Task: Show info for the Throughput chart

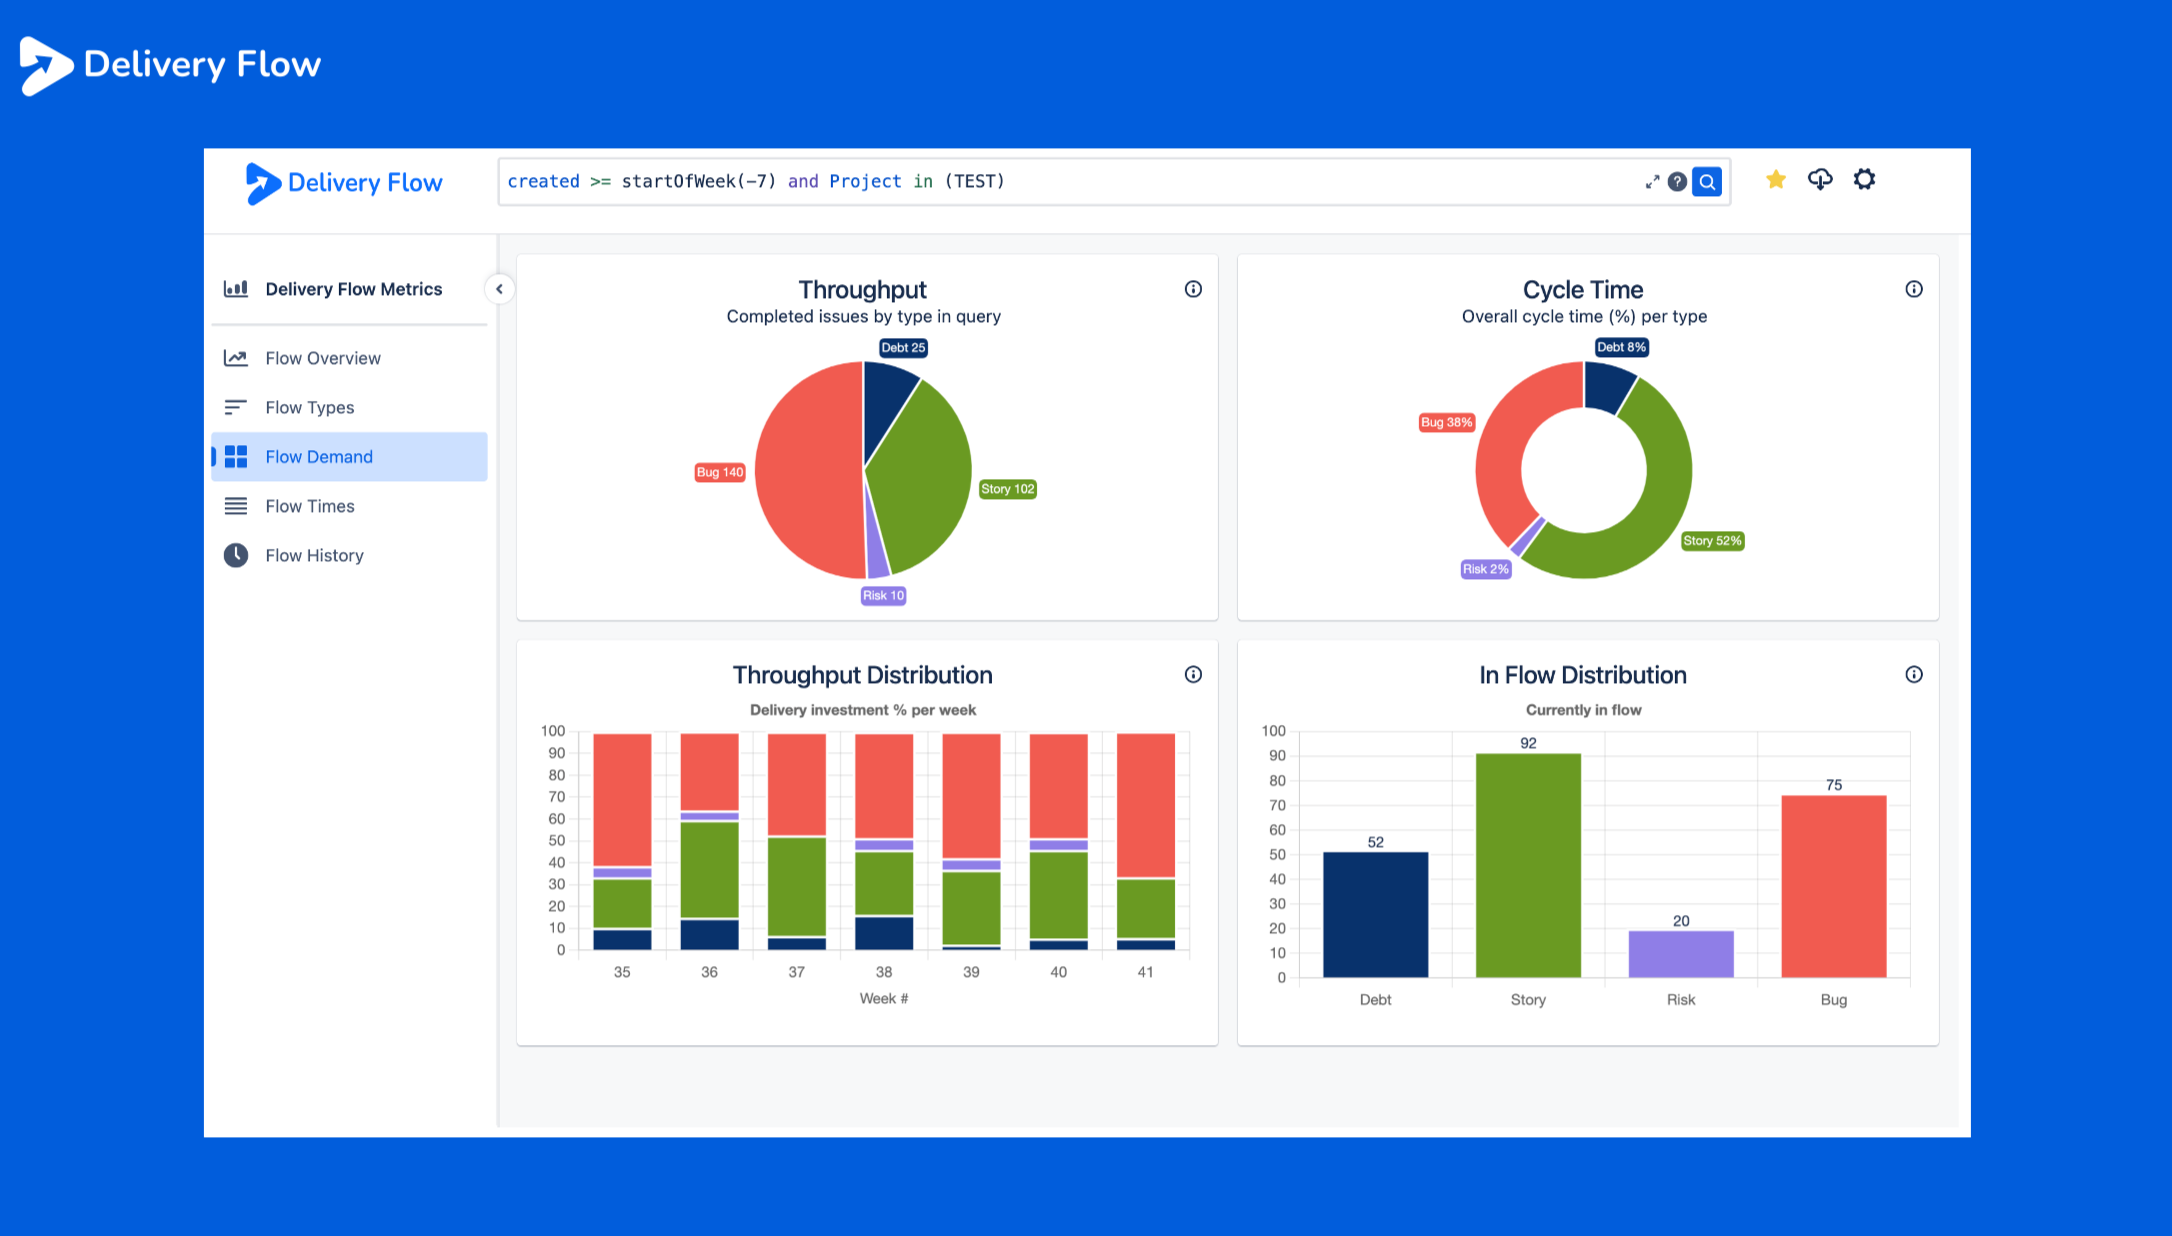Action: pos(1193,289)
